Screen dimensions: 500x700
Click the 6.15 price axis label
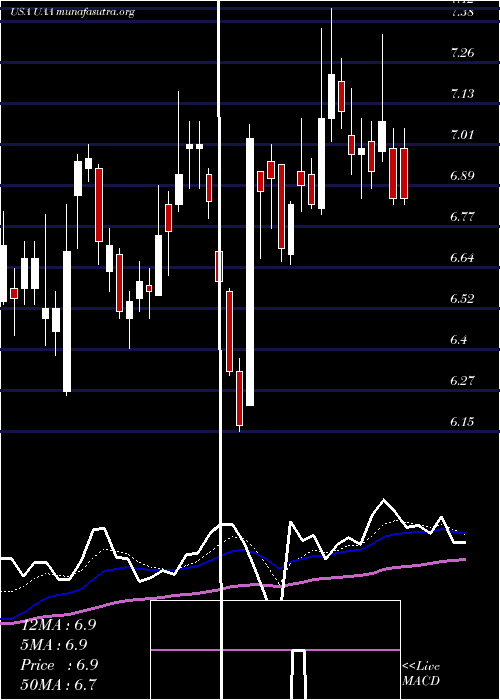click(x=462, y=422)
